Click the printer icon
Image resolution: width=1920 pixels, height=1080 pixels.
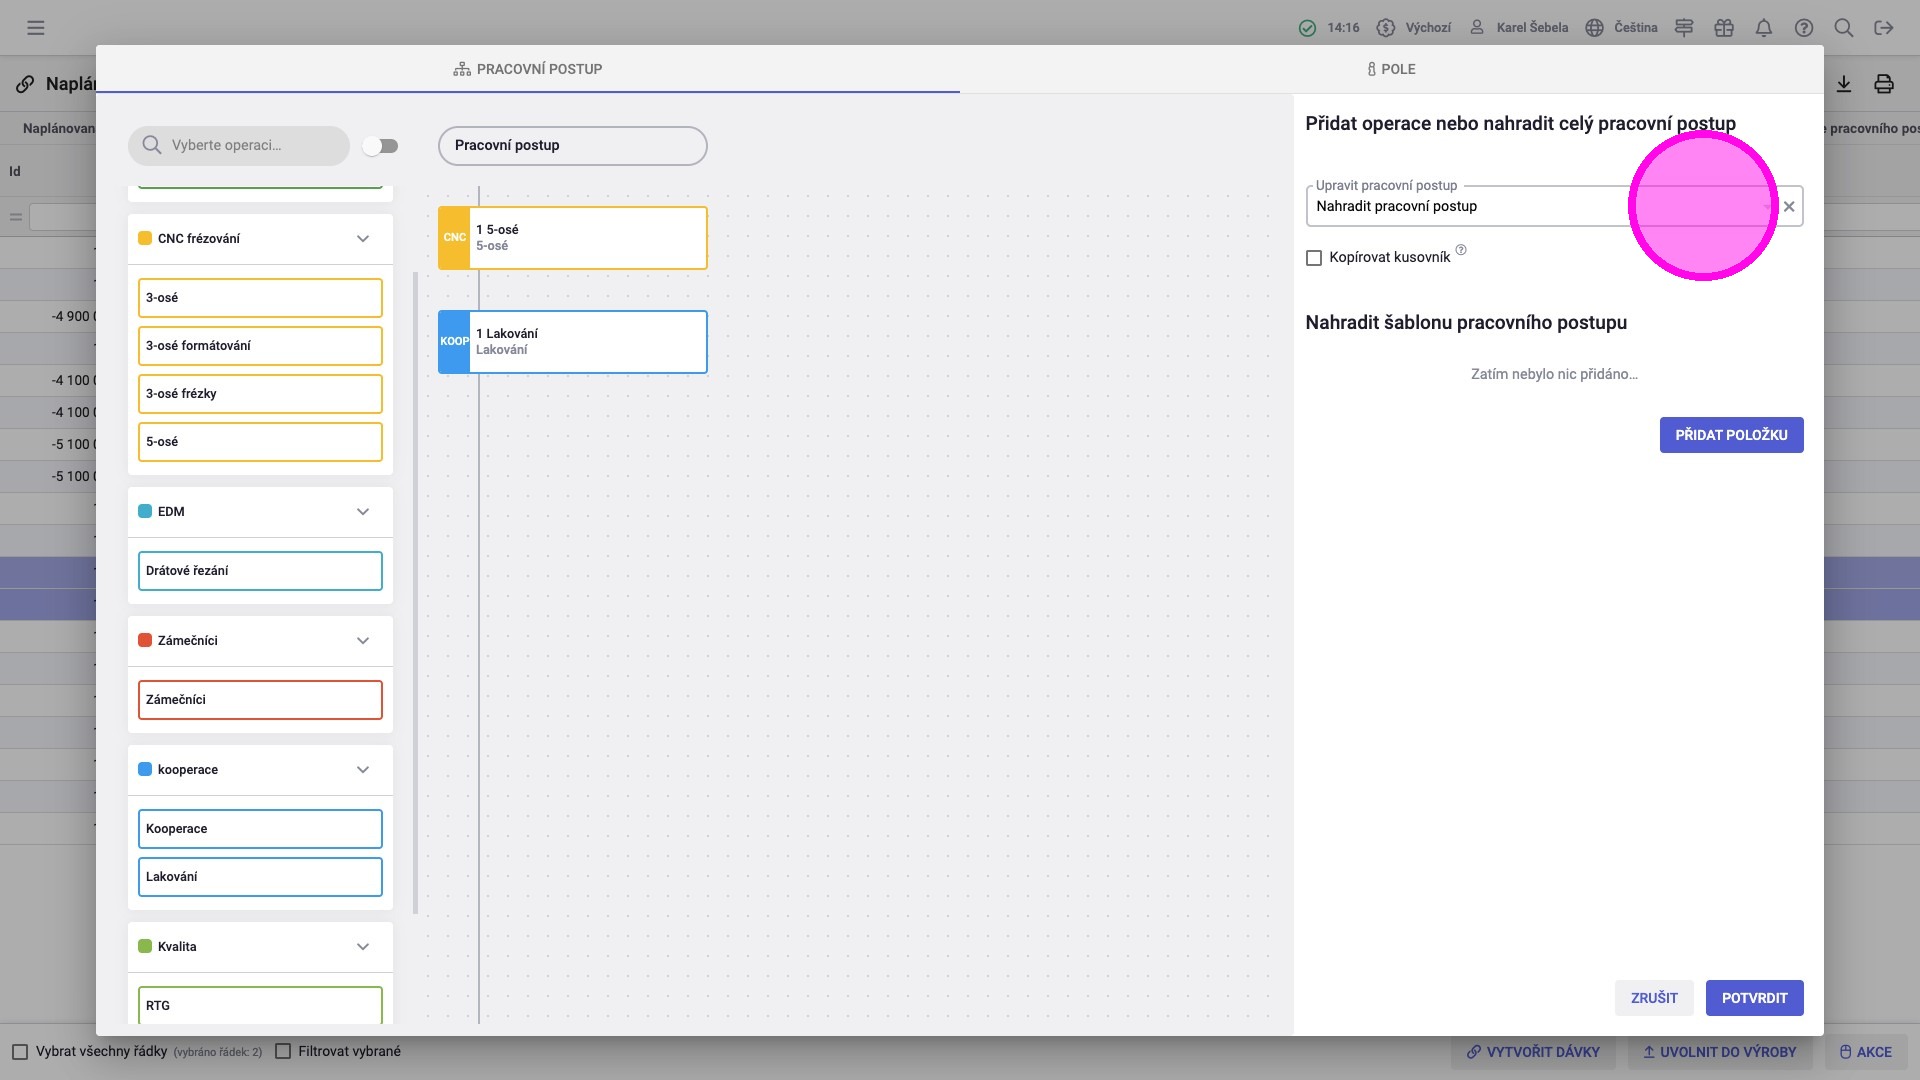pyautogui.click(x=1884, y=84)
